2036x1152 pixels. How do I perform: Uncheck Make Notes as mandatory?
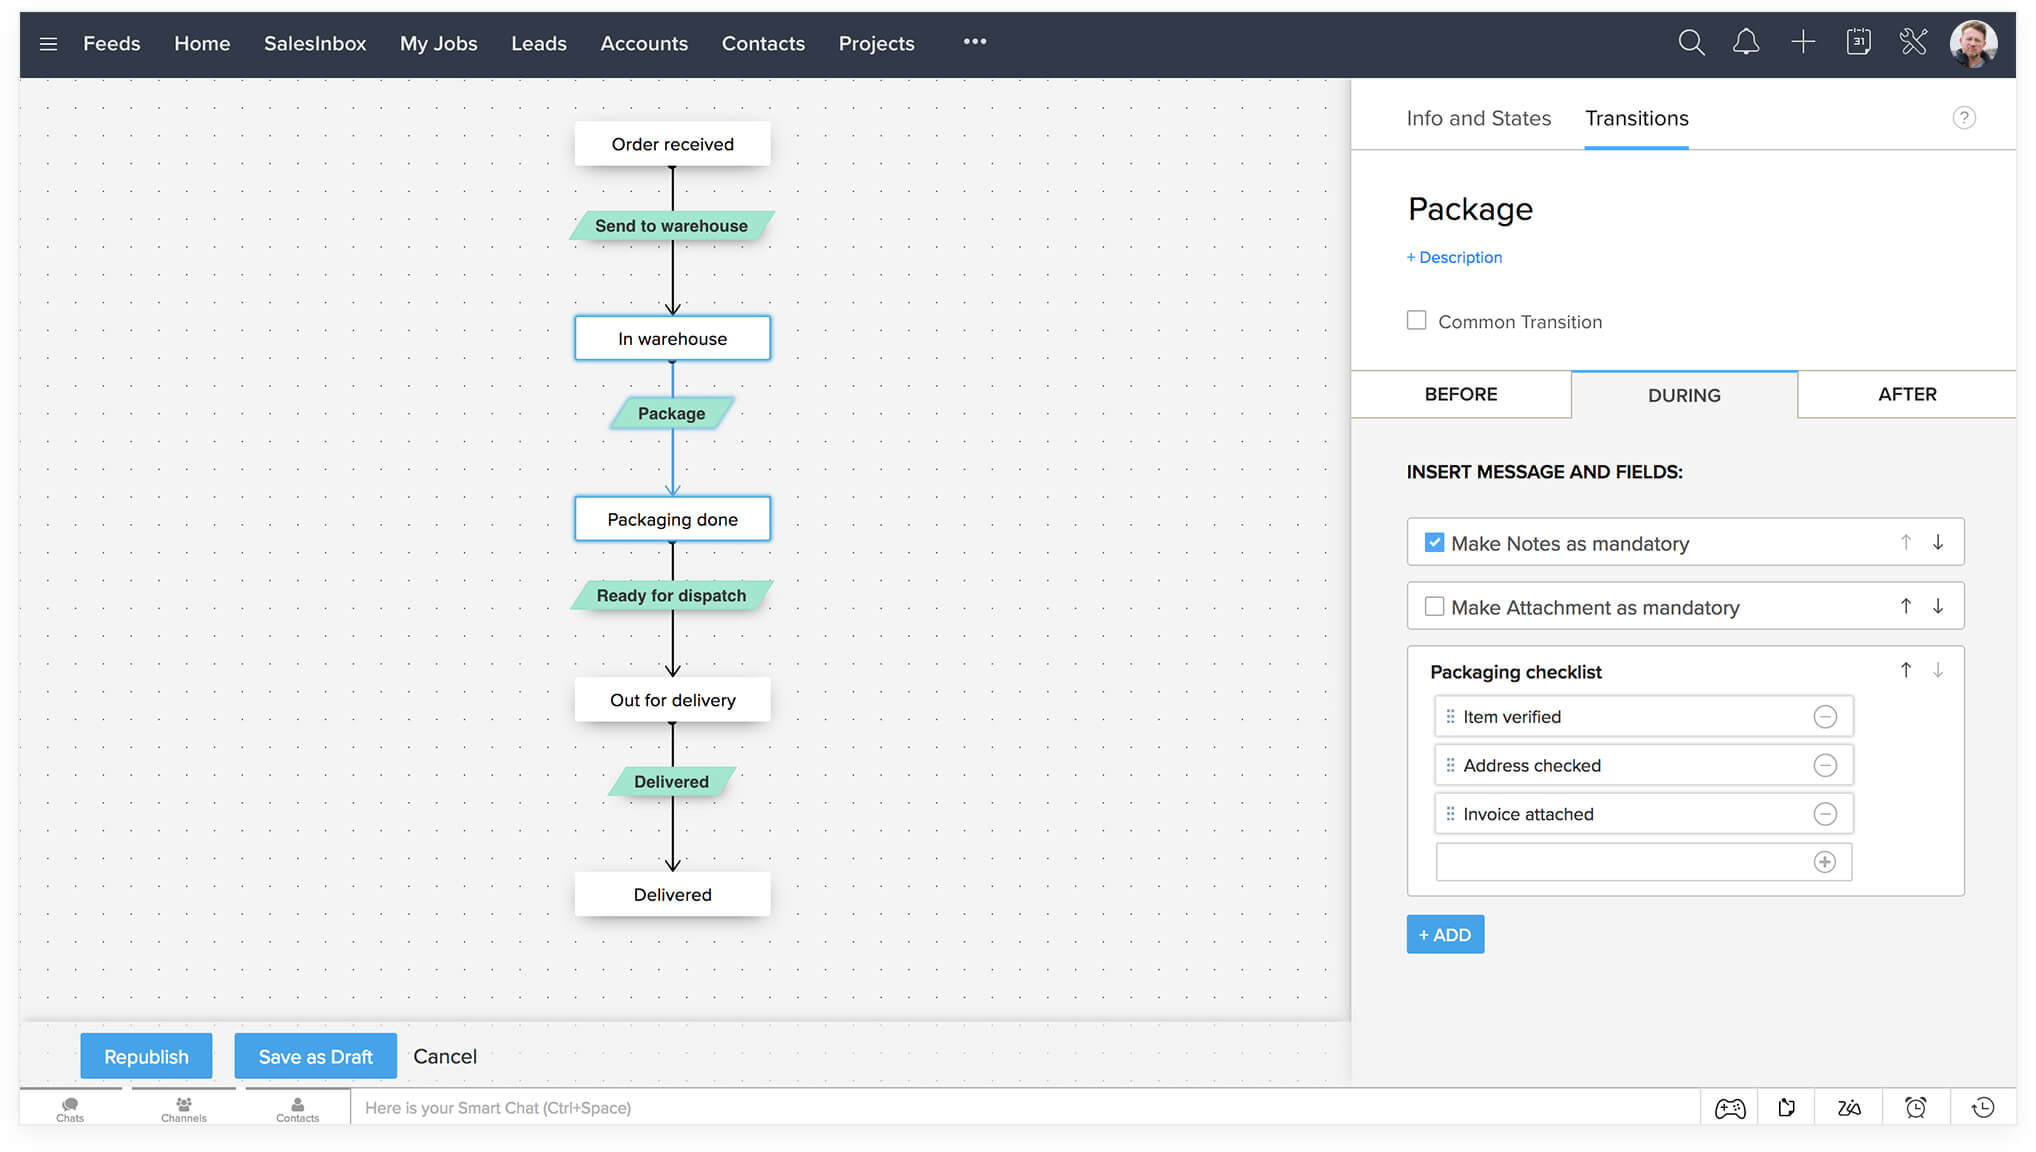coord(1434,542)
